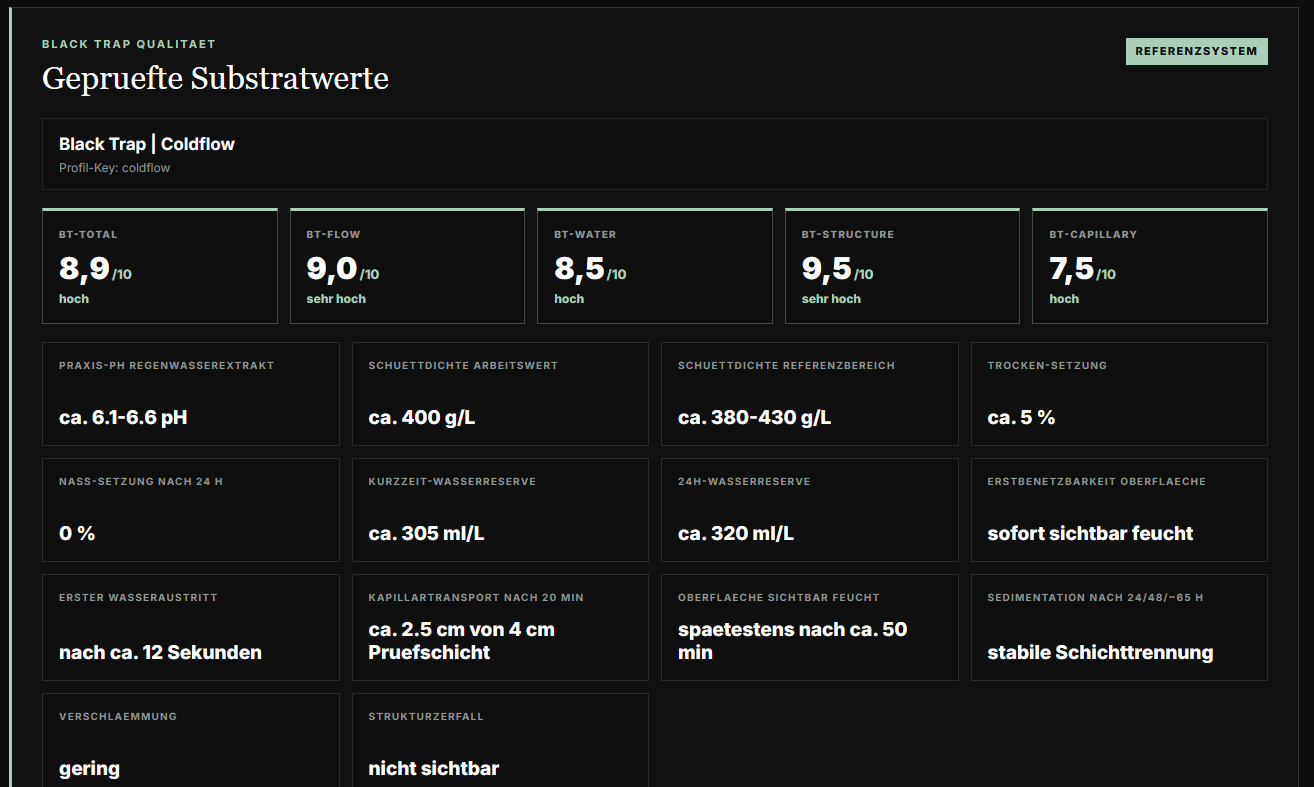1314x787 pixels.
Task: Click the BT-FLOW score 9,0
Action: [x=331, y=269]
